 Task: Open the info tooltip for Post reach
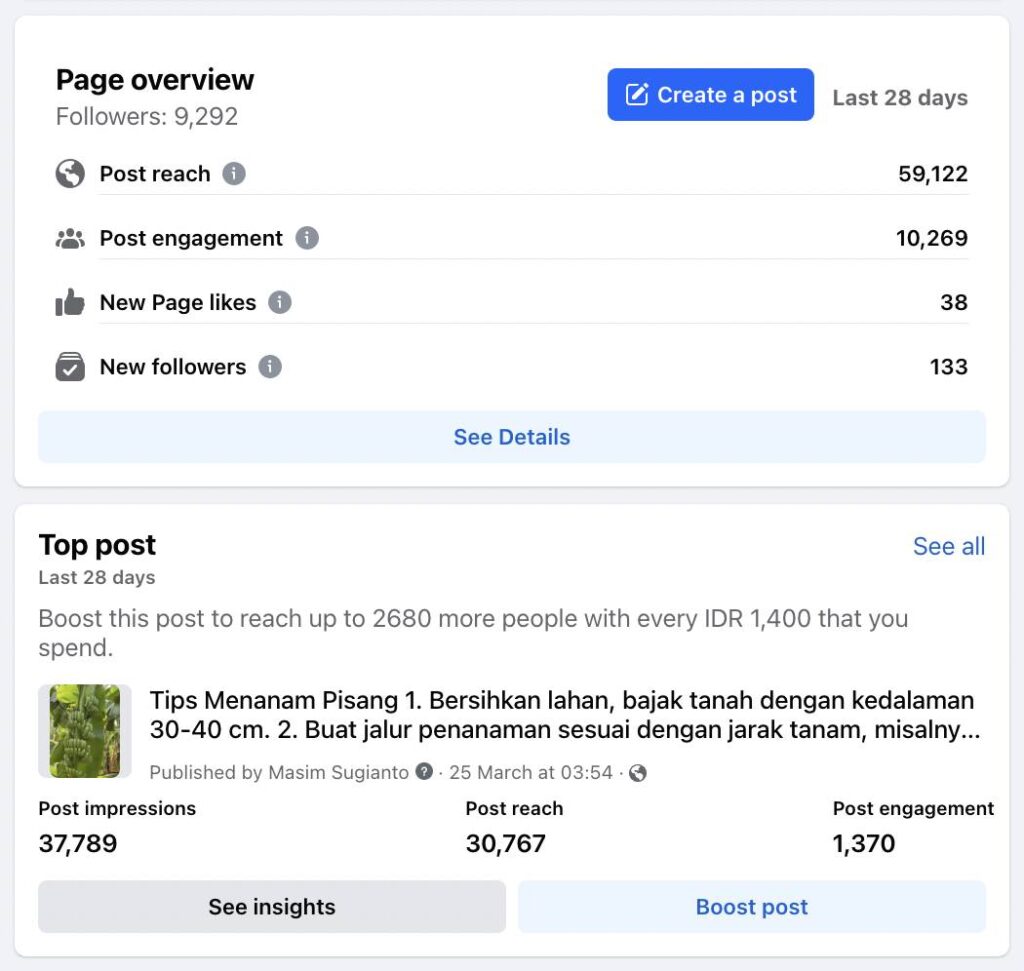click(234, 174)
